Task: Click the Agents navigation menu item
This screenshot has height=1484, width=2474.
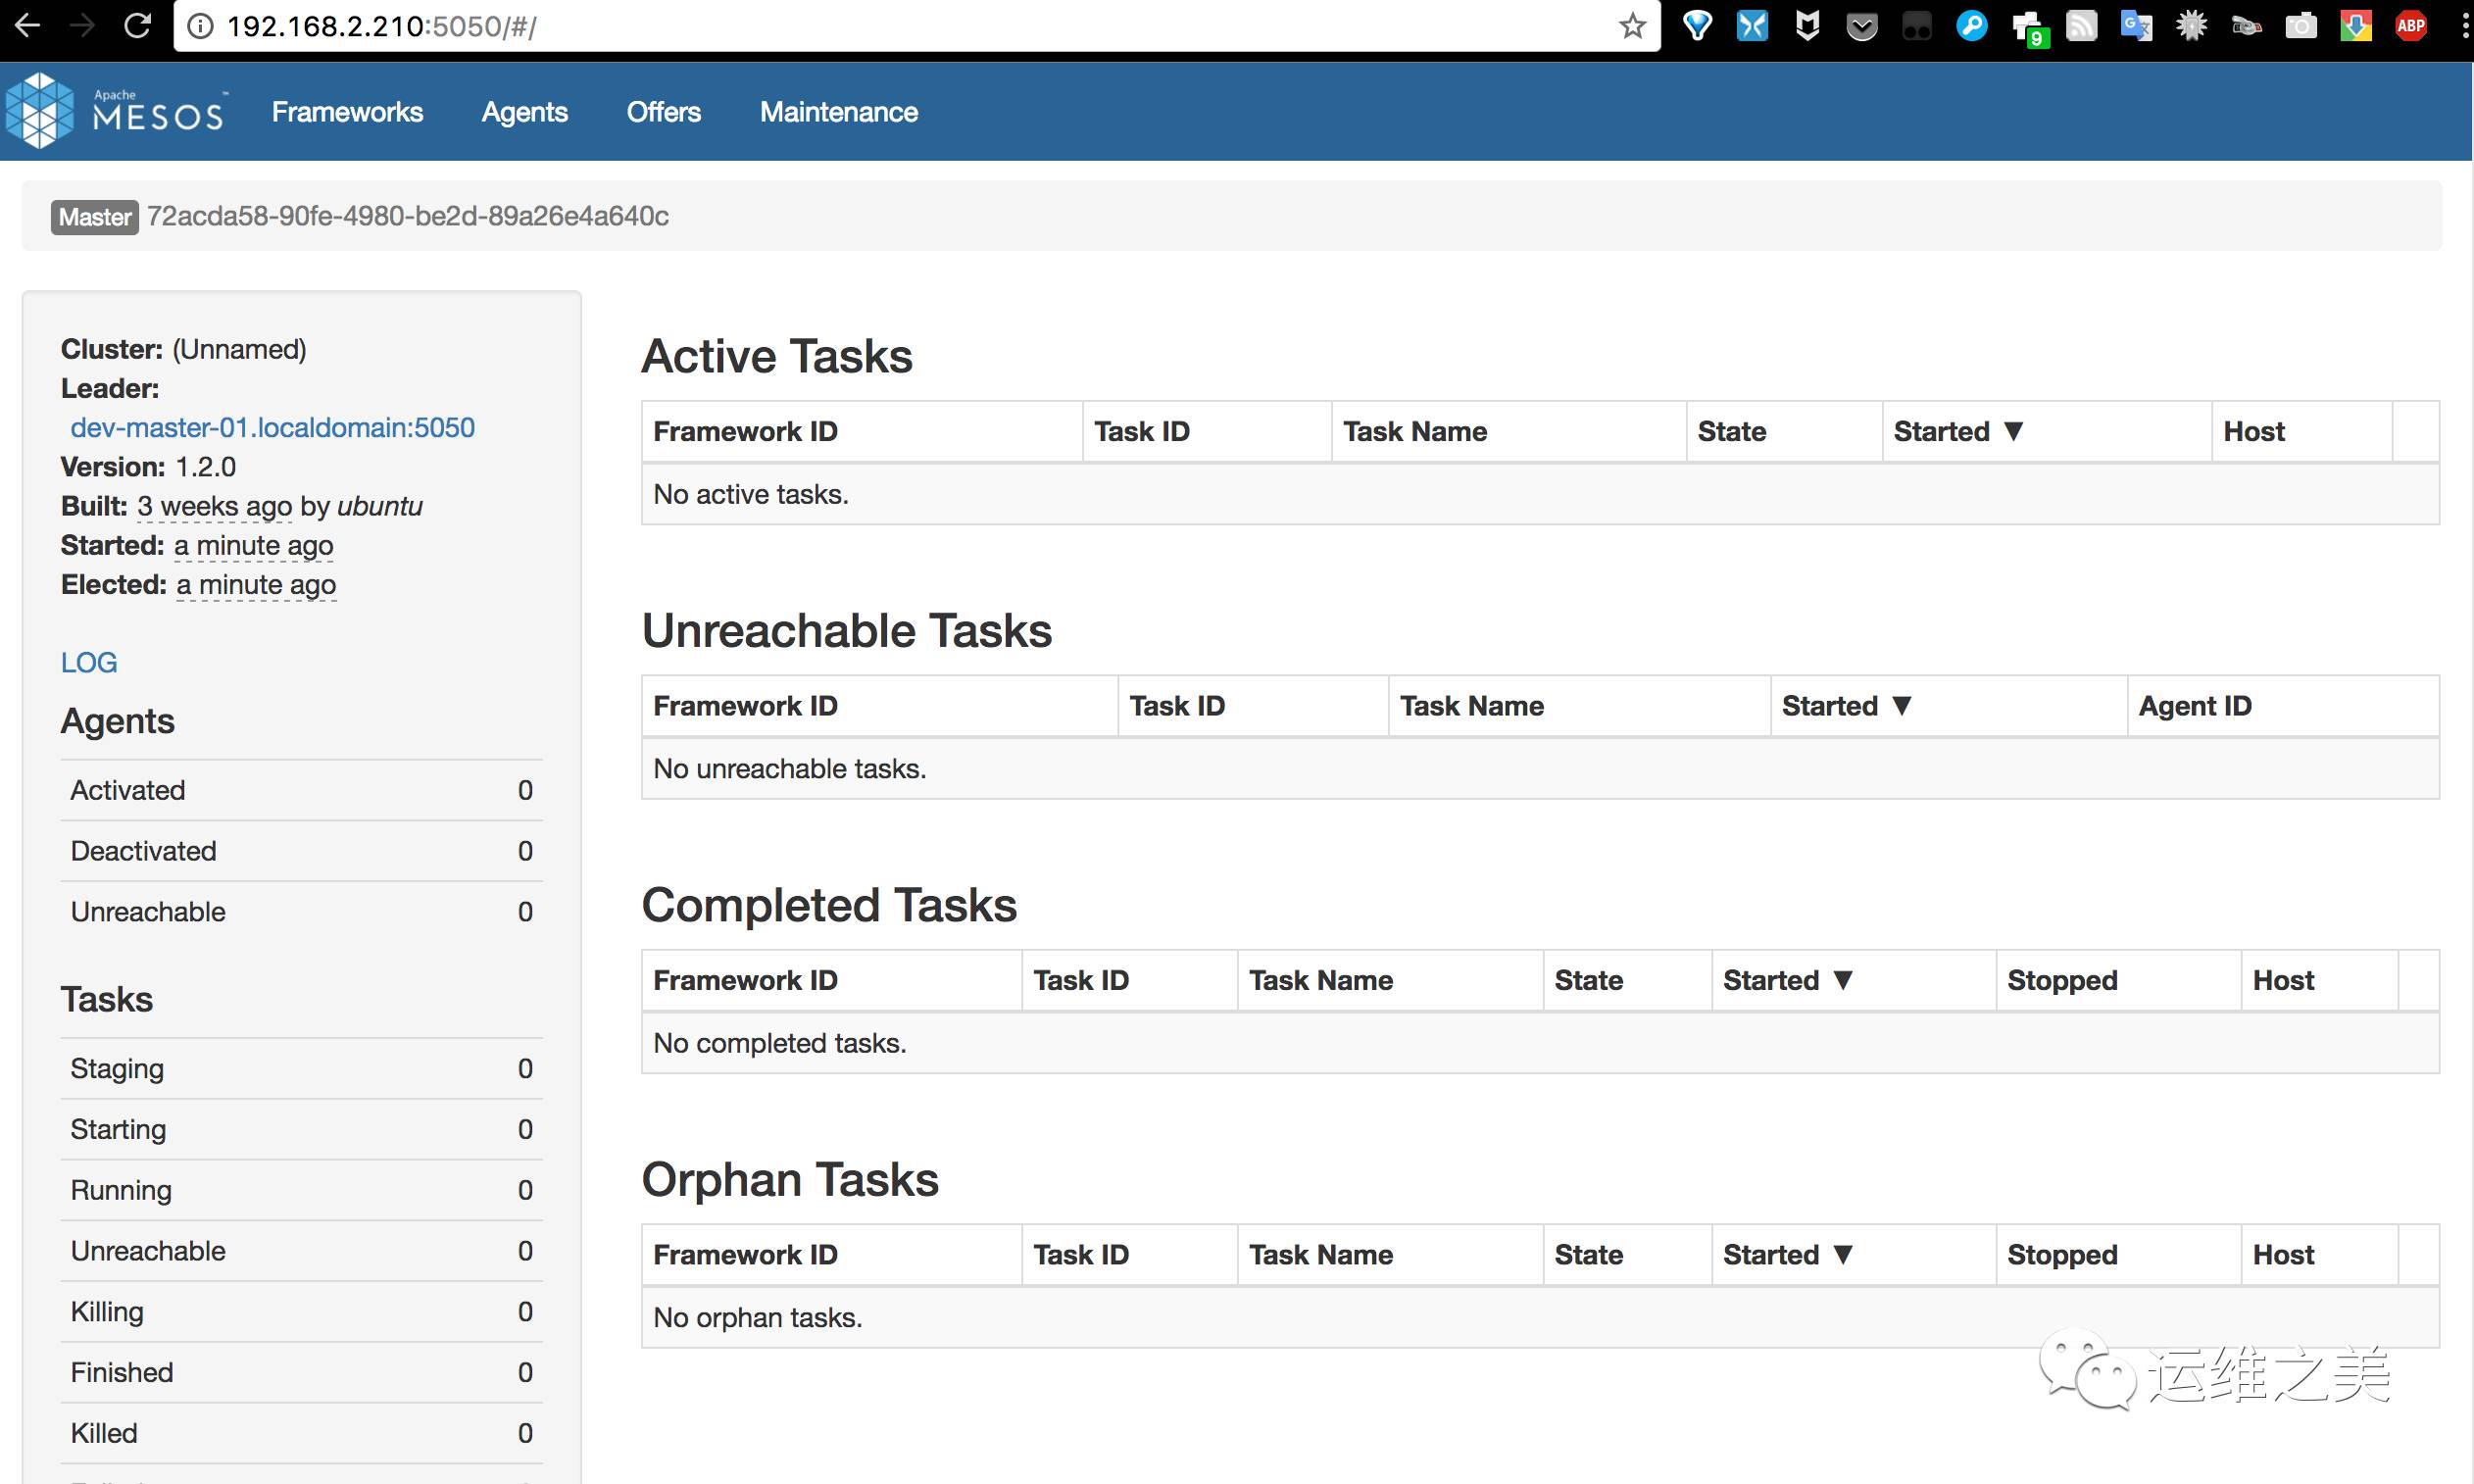Action: (524, 112)
